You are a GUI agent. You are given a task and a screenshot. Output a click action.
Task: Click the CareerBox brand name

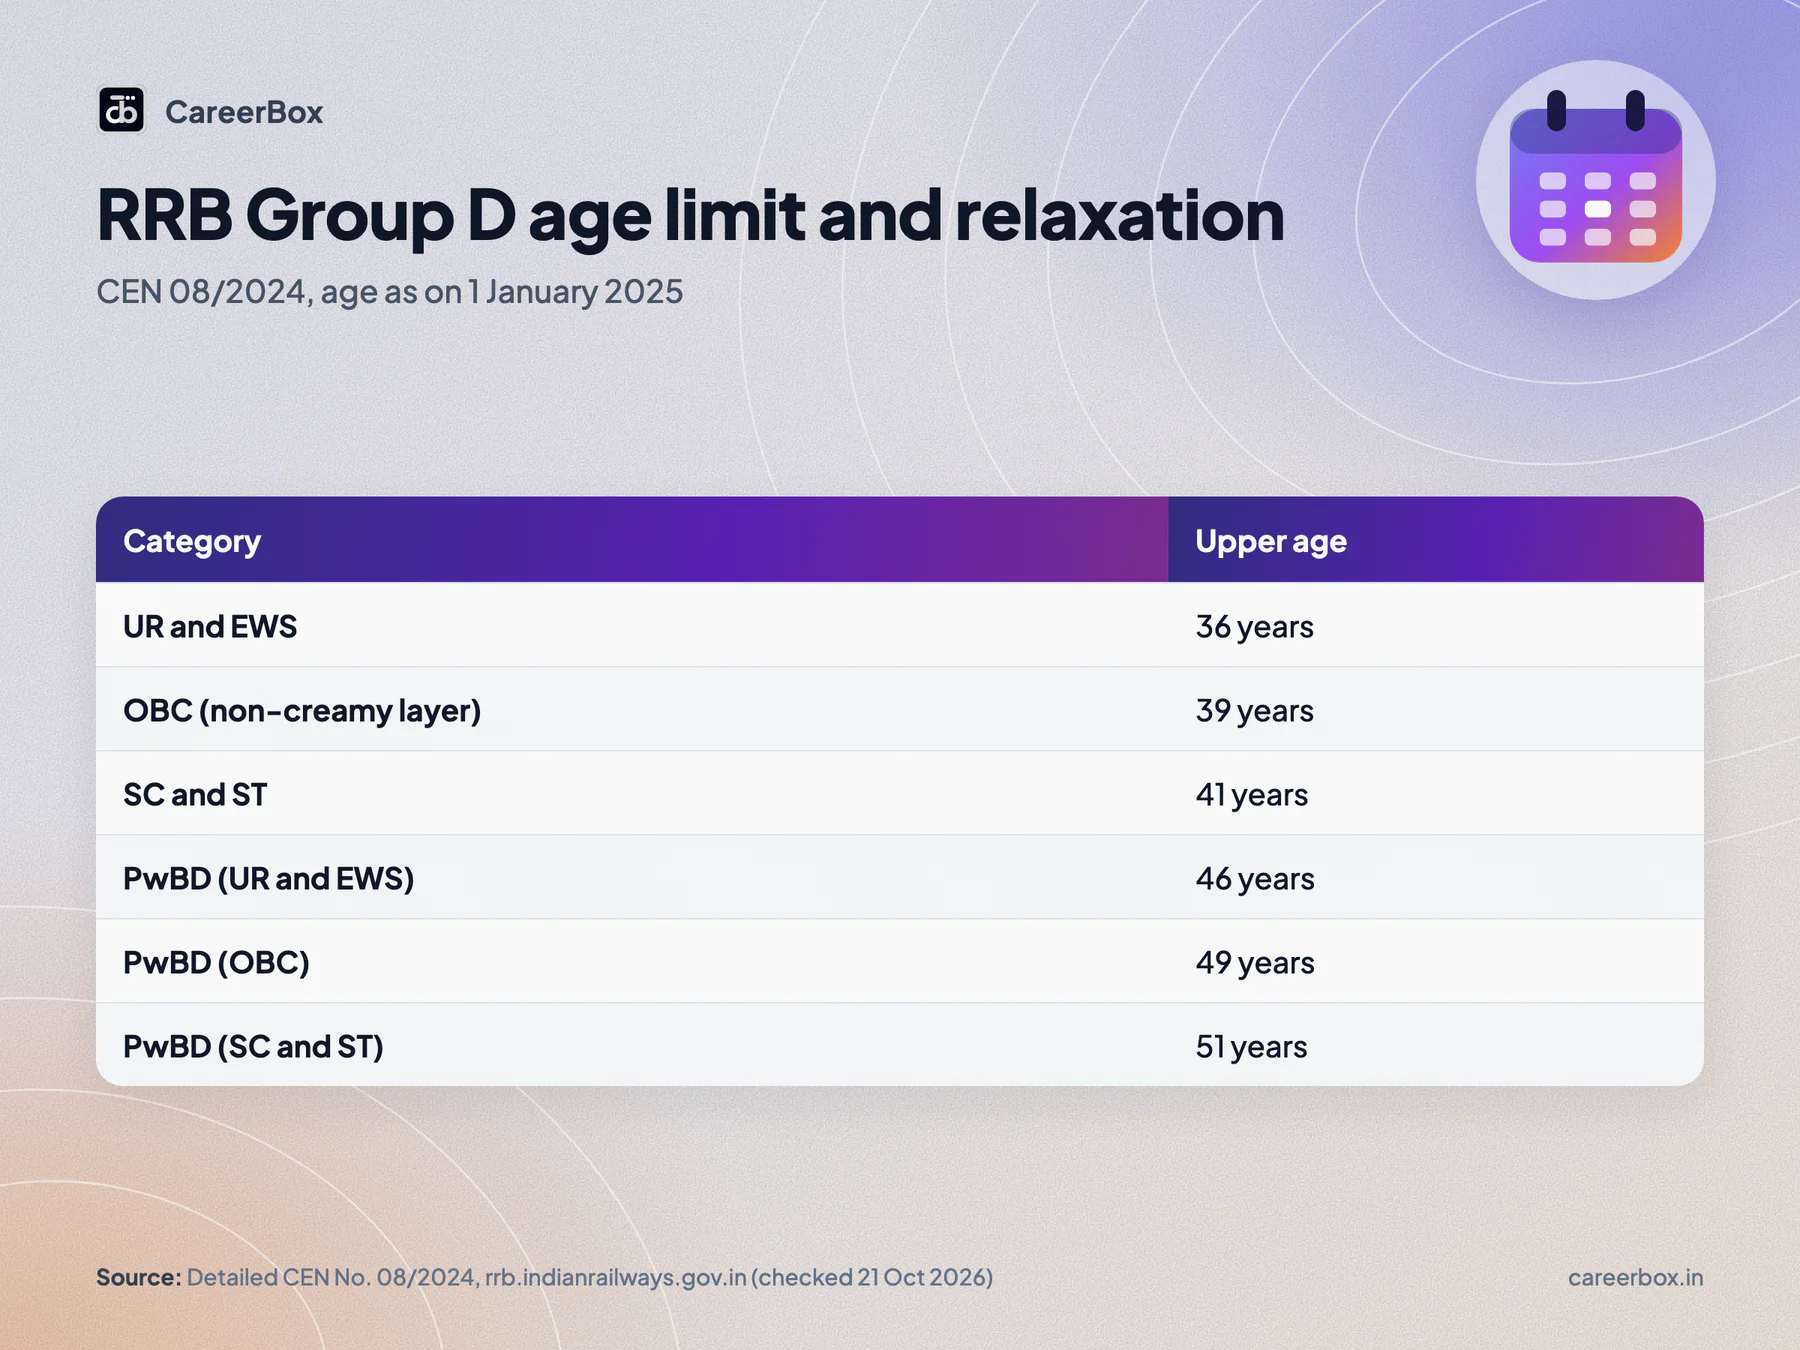click(x=244, y=112)
